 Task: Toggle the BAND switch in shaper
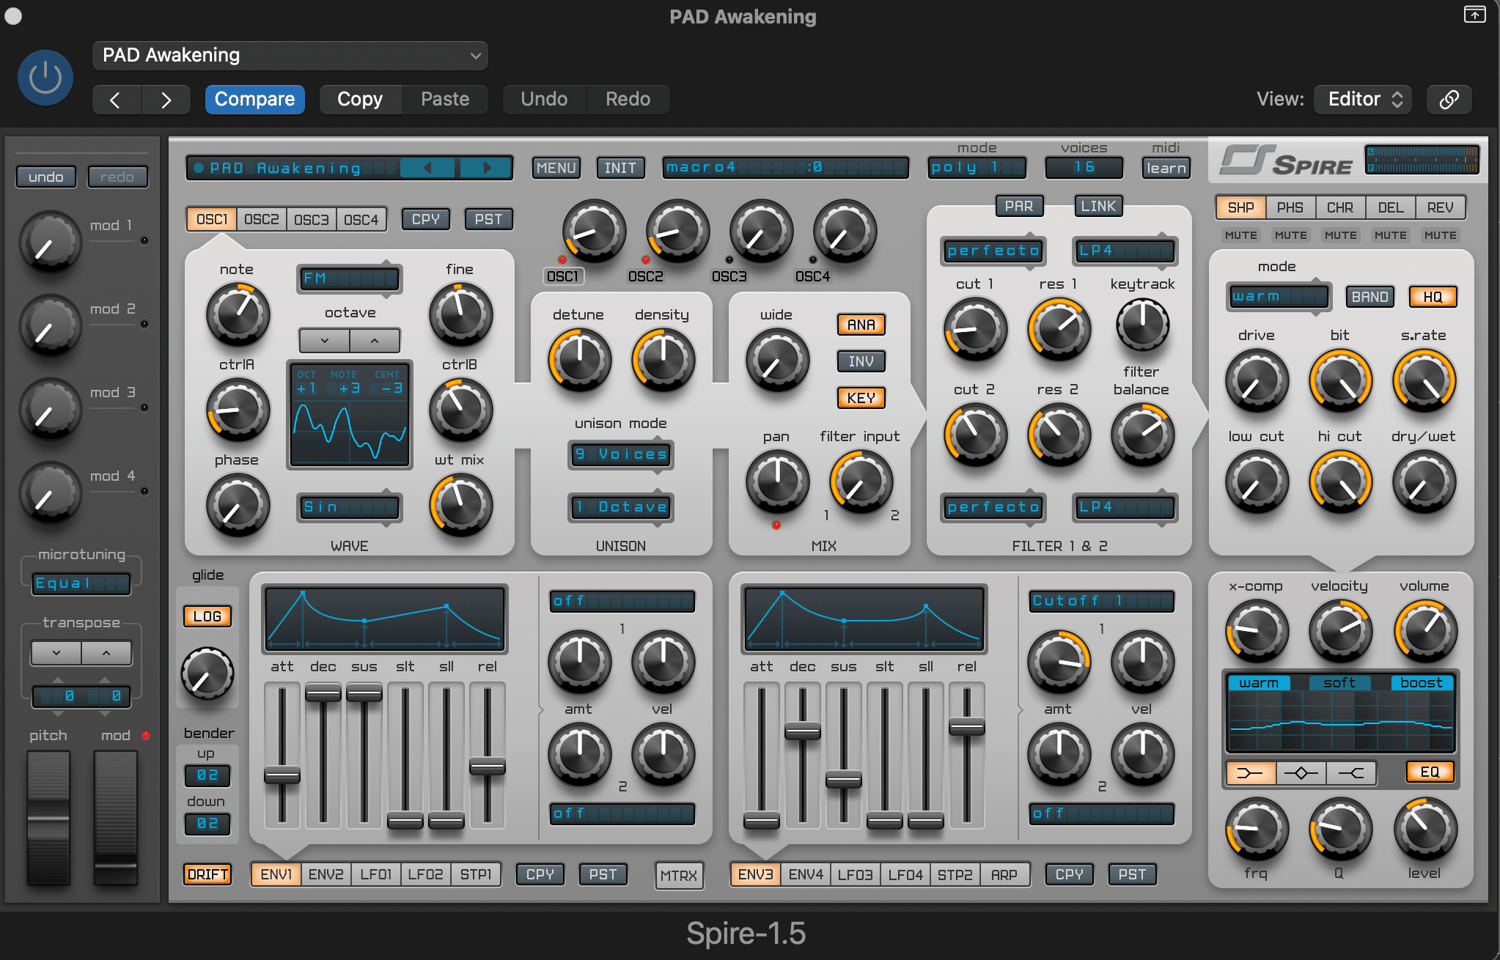tap(1370, 297)
